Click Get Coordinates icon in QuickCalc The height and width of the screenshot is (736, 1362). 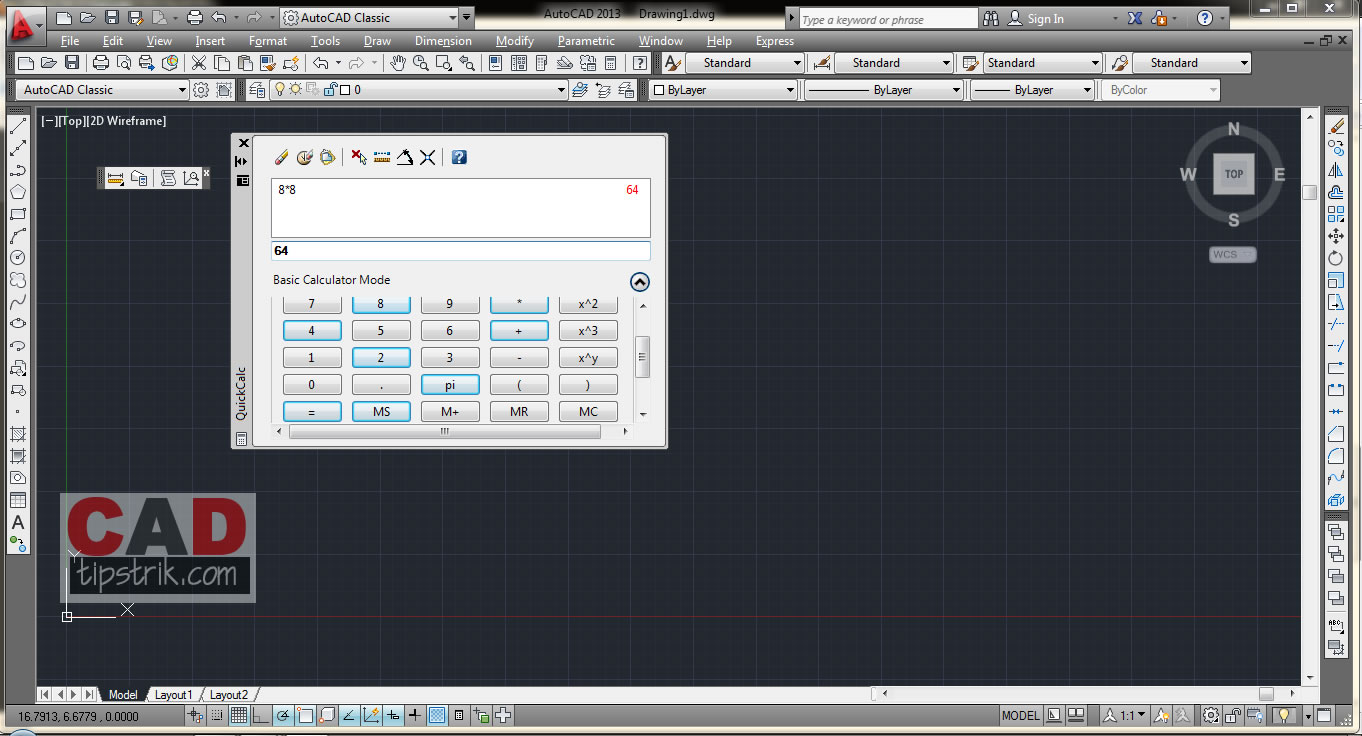[x=359, y=157]
